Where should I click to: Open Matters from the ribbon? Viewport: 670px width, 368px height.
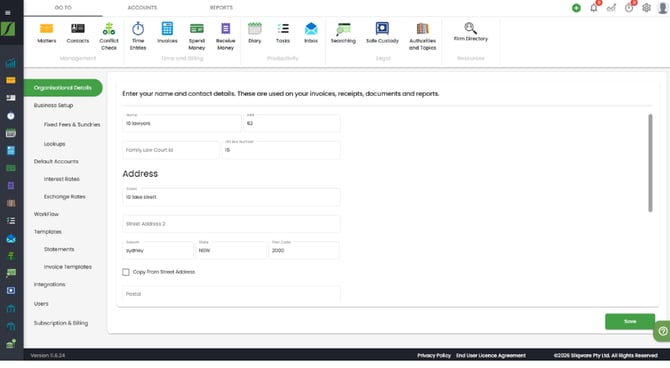(47, 33)
